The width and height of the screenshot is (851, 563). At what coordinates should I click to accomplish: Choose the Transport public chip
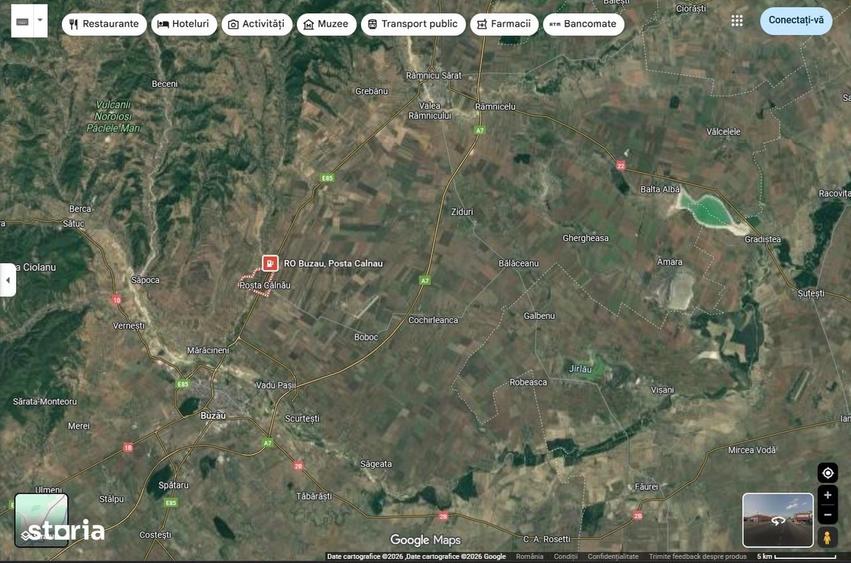point(413,24)
